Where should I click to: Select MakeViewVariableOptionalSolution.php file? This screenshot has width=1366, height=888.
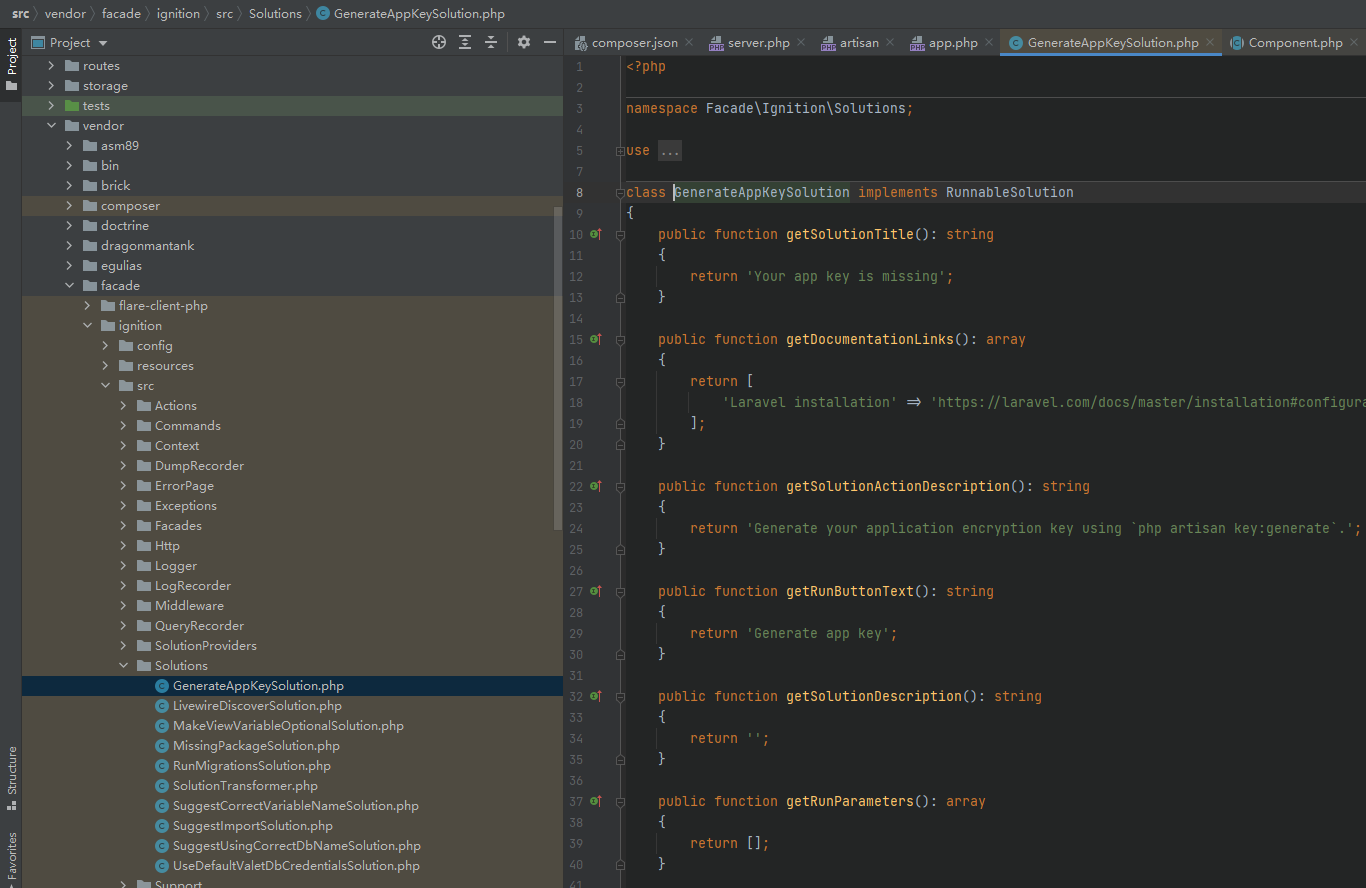(x=288, y=726)
